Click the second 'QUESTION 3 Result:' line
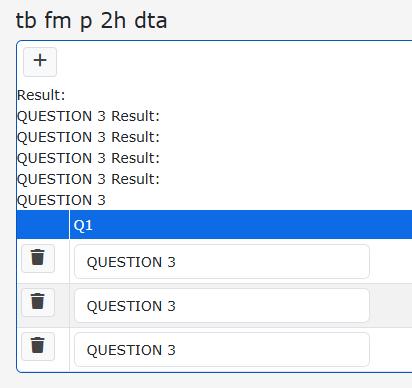Screen dimensions: 412x388 tap(88, 137)
